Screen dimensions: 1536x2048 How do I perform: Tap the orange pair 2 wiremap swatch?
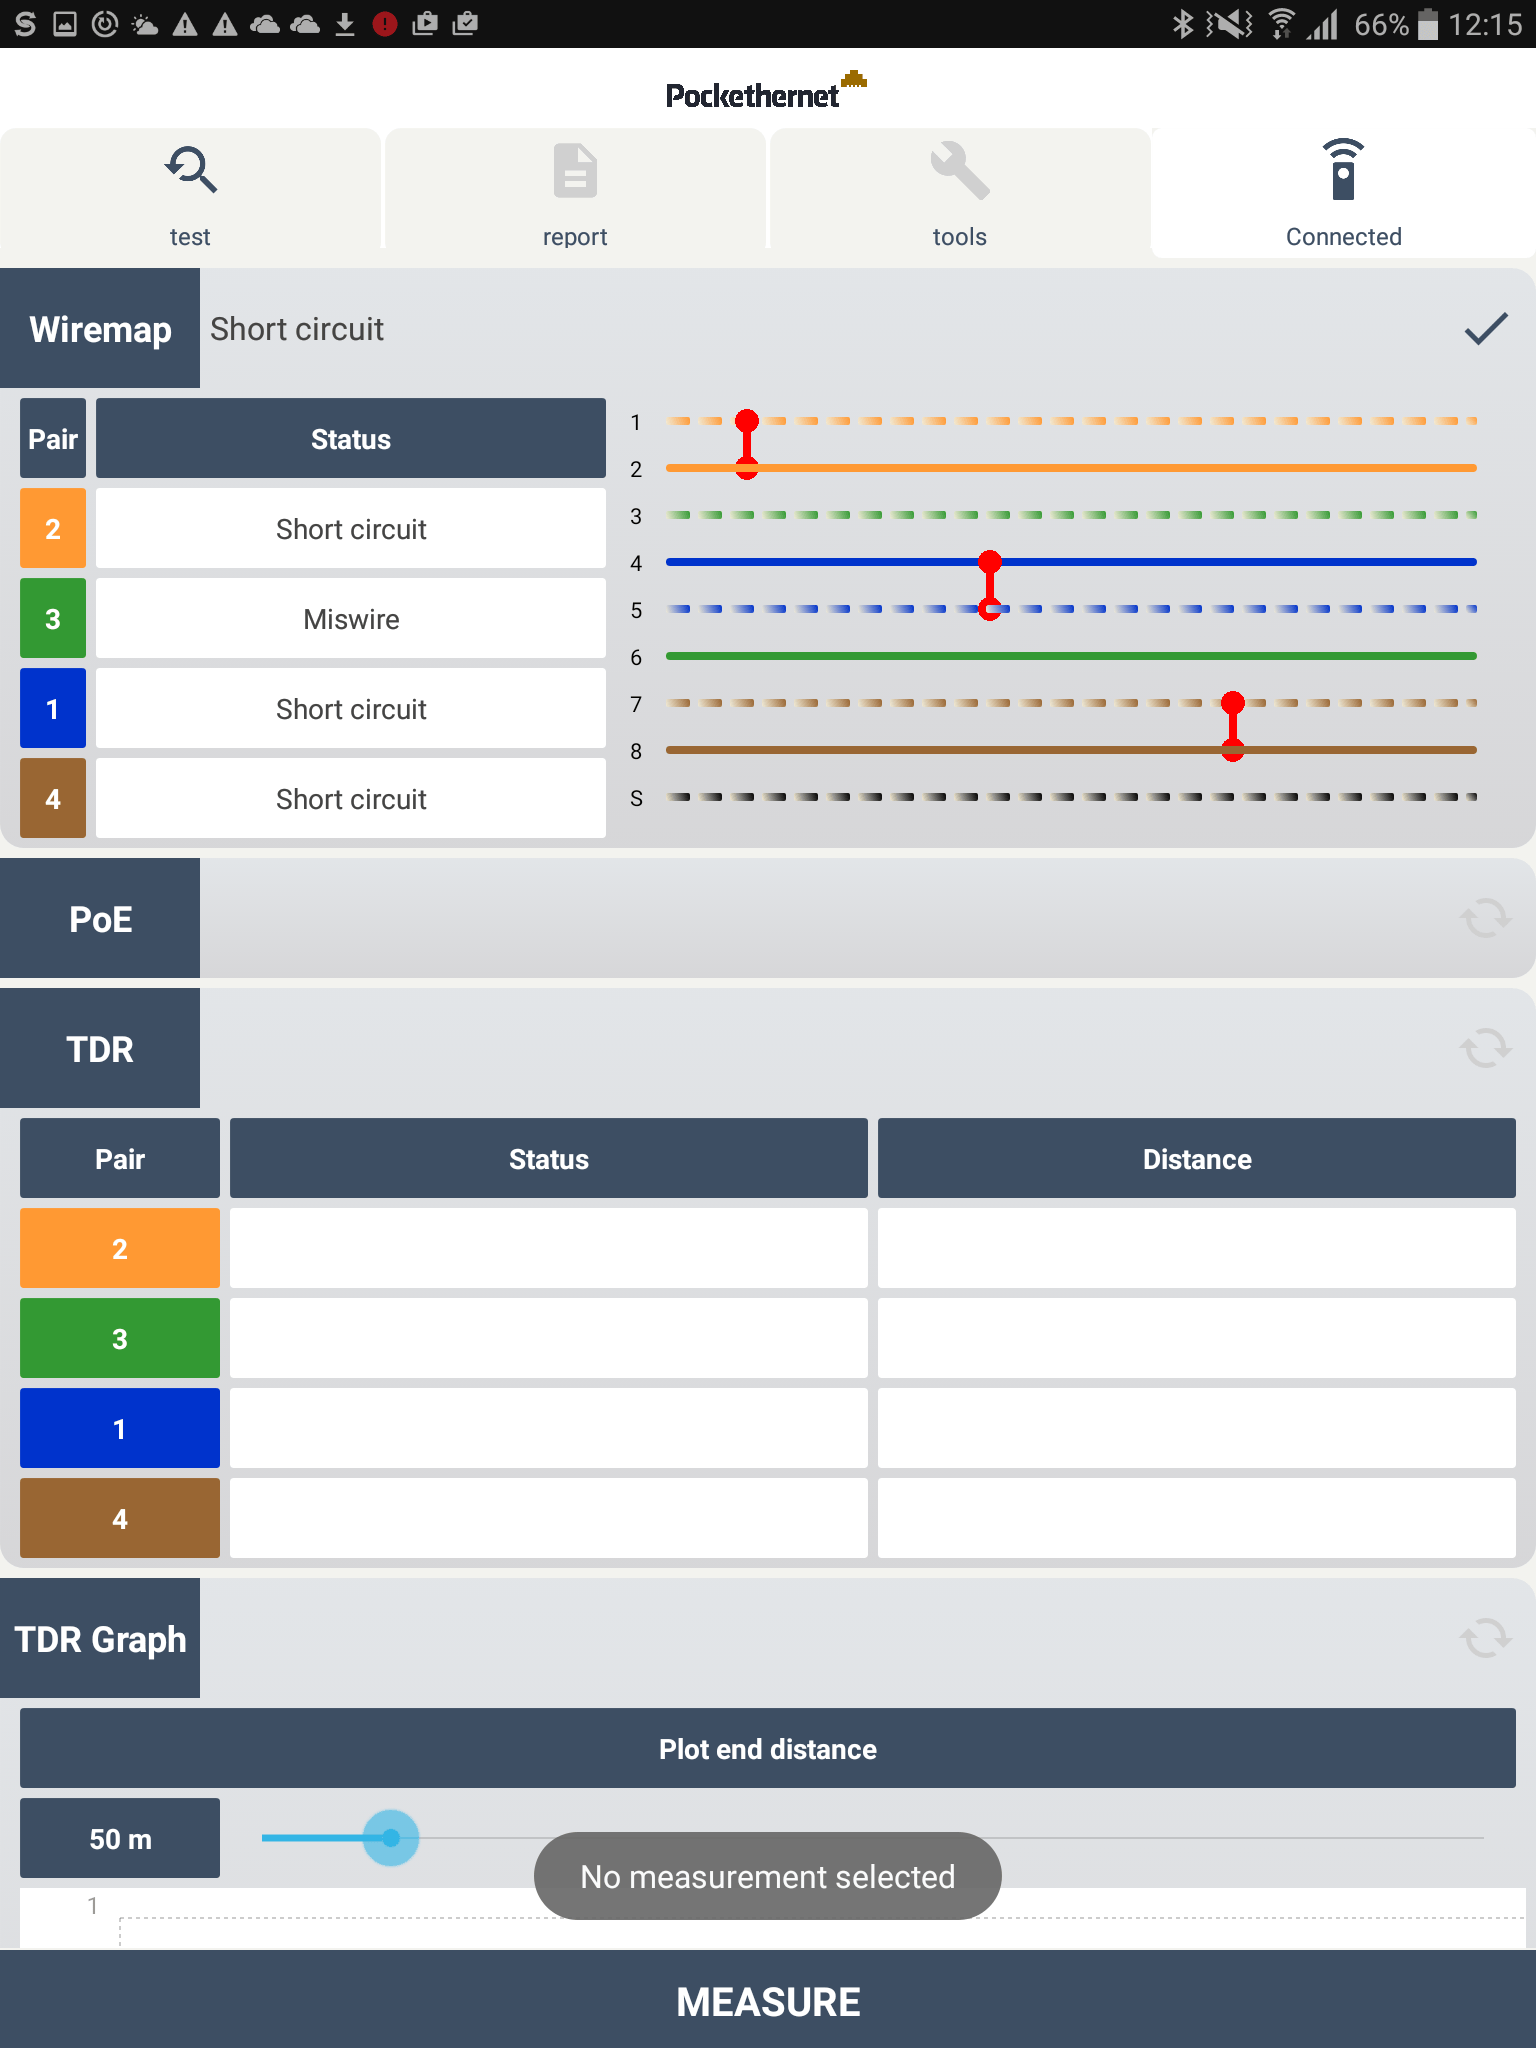[x=53, y=528]
